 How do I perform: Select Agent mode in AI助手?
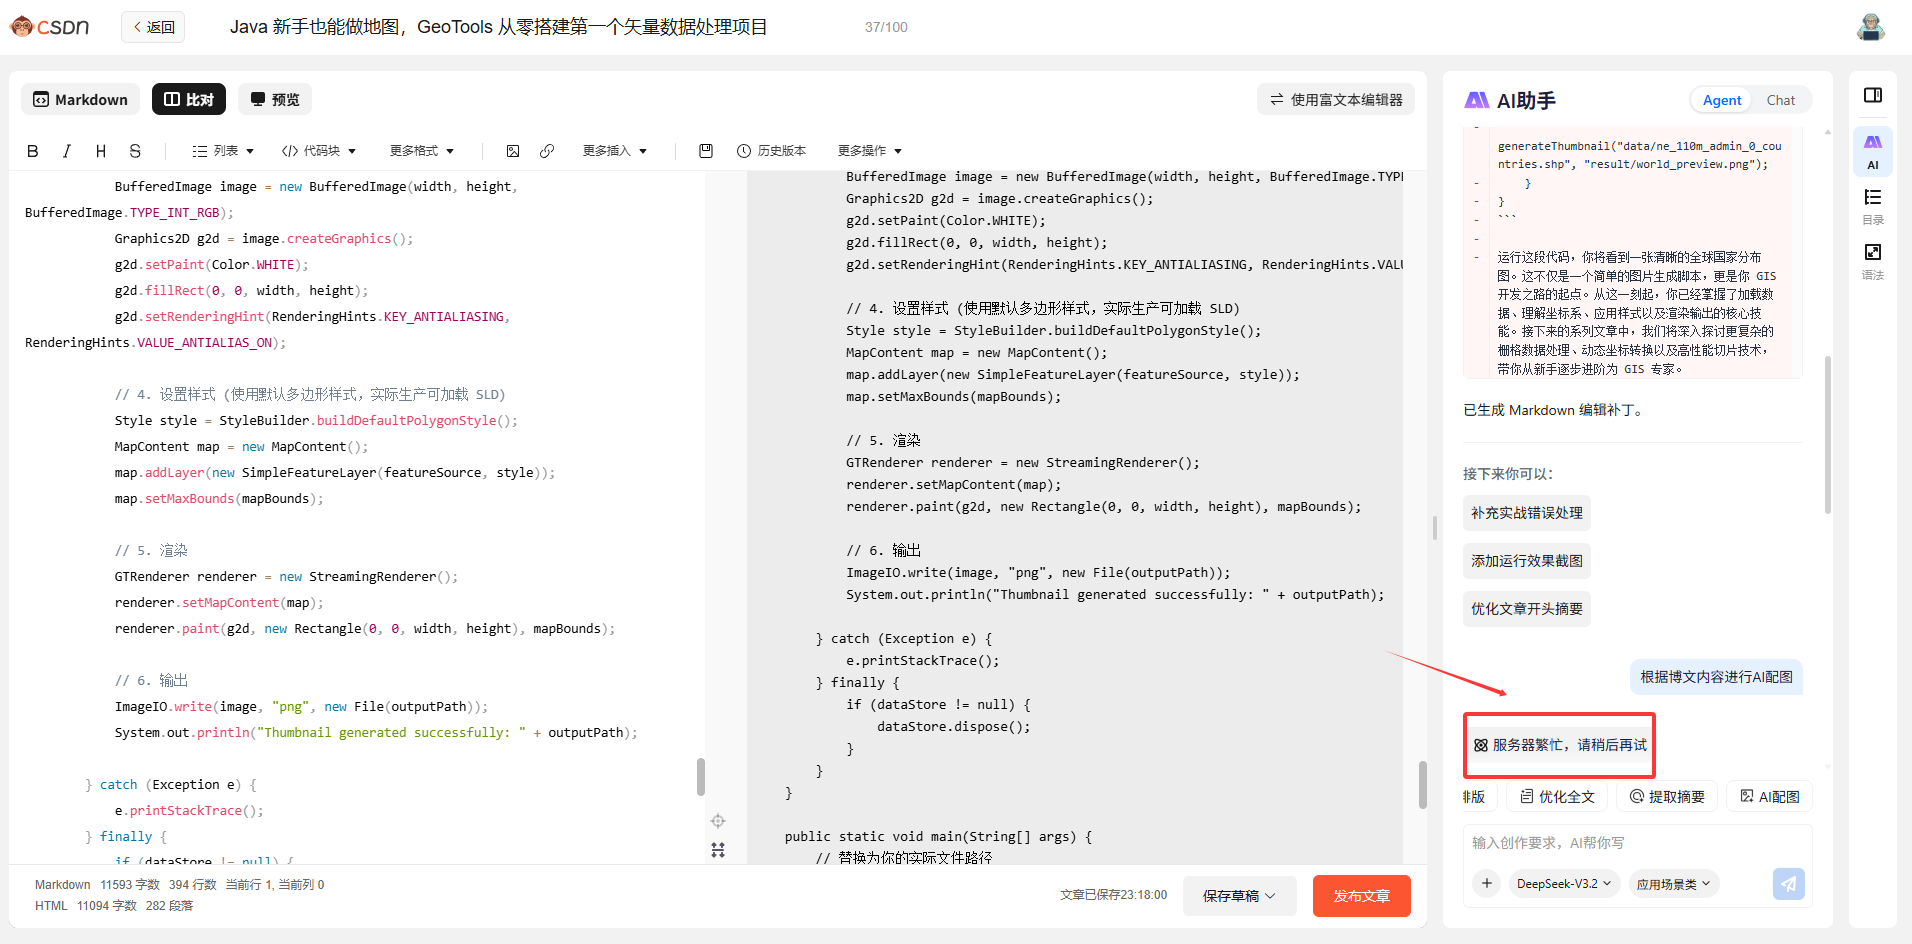pyautogui.click(x=1722, y=100)
